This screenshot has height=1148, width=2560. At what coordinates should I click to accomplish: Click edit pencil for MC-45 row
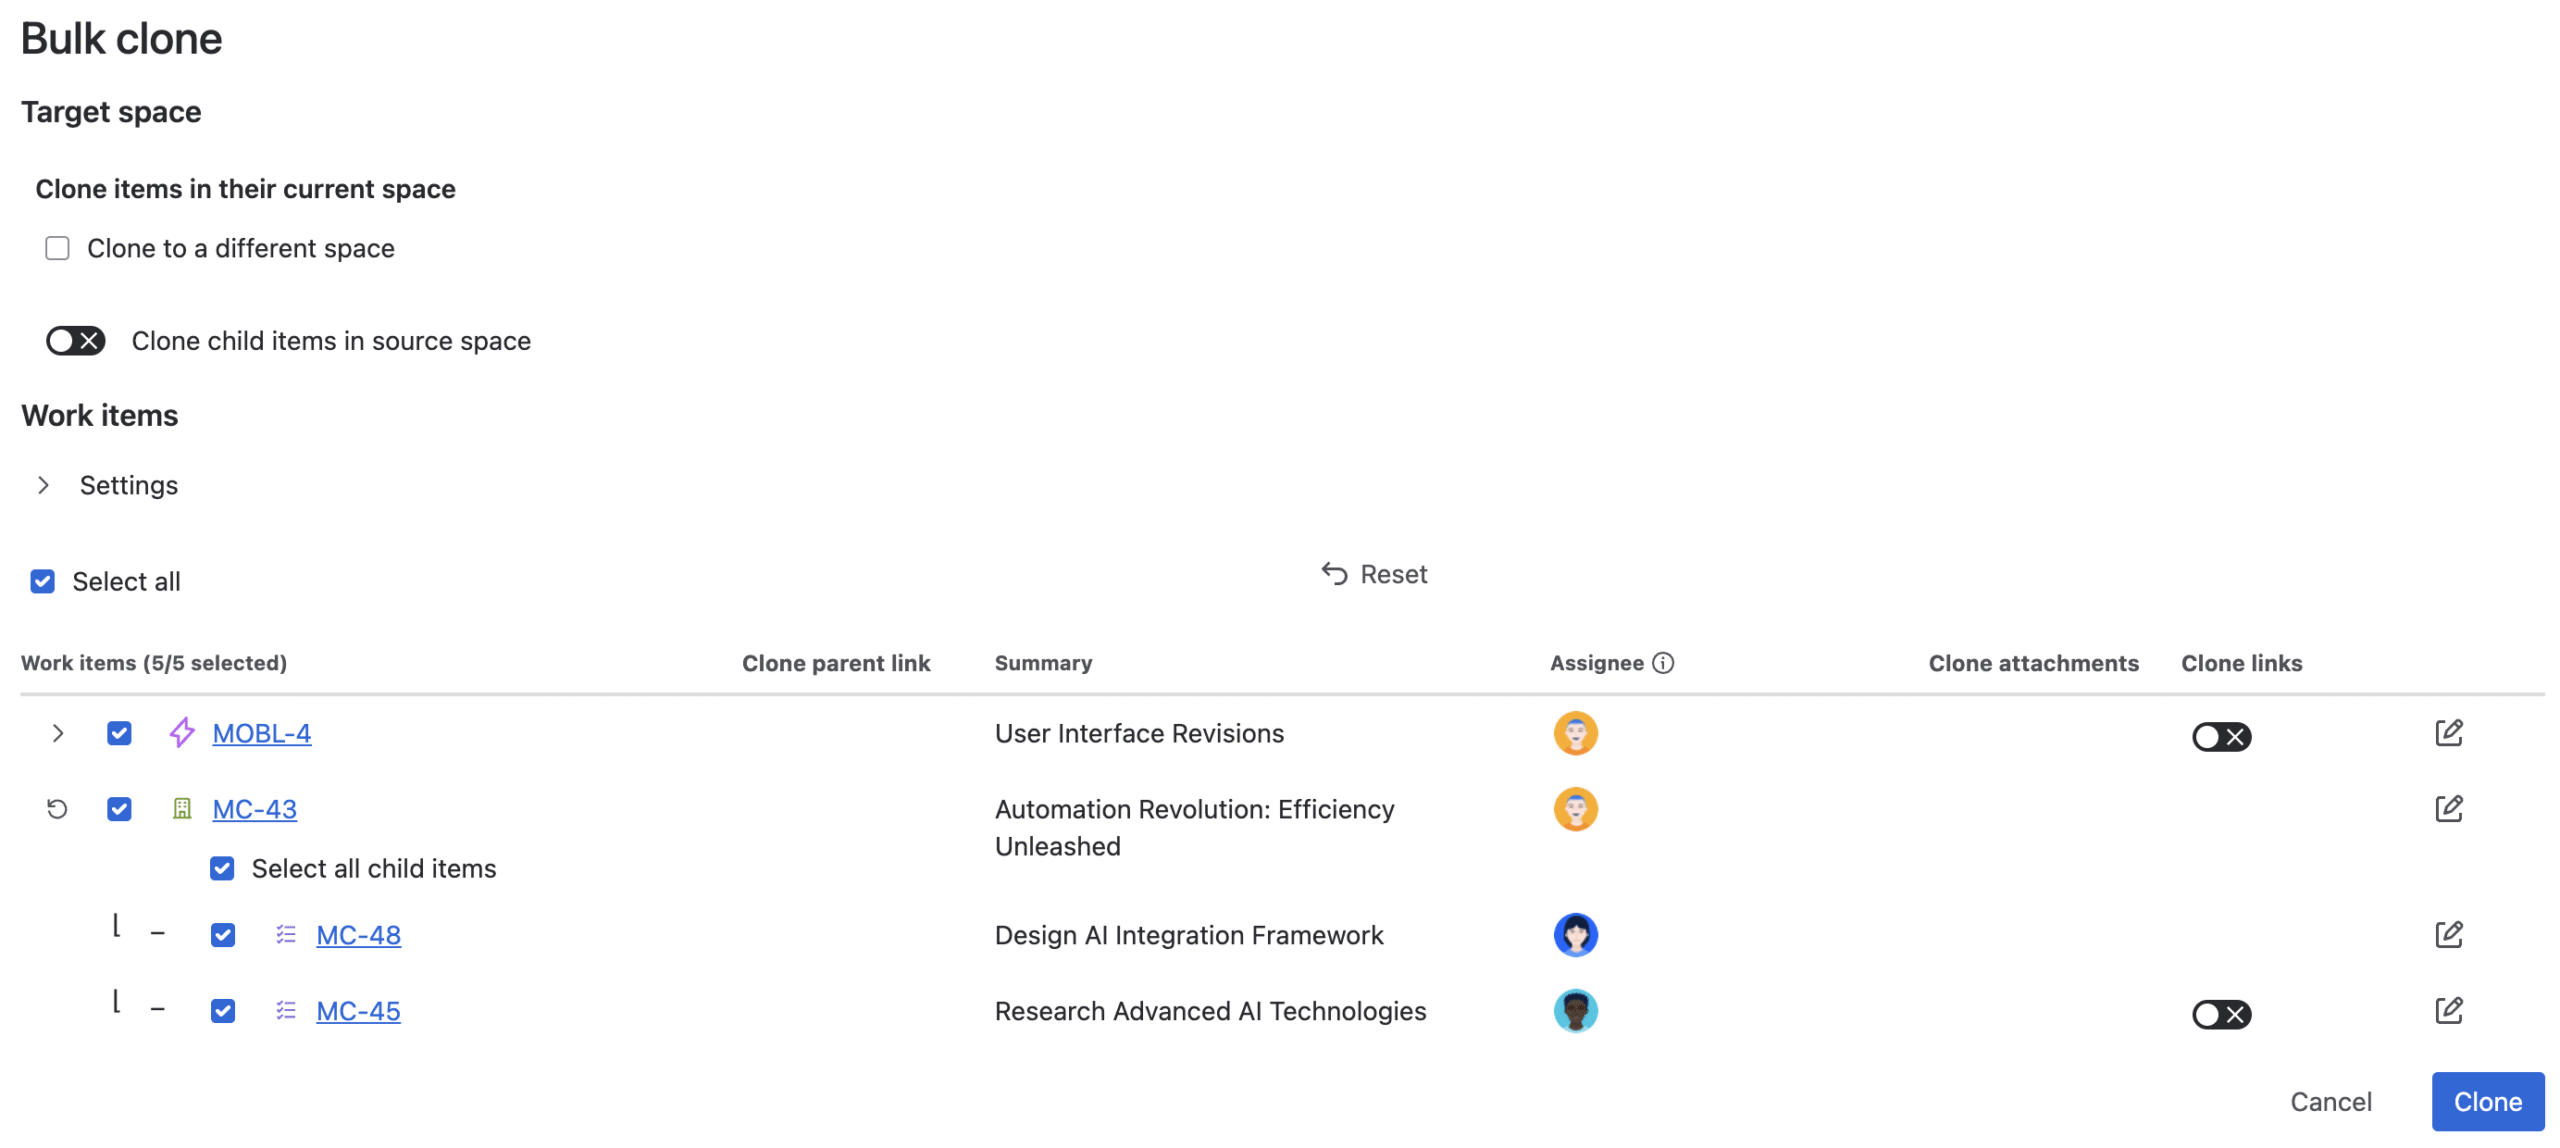tap(2447, 1010)
